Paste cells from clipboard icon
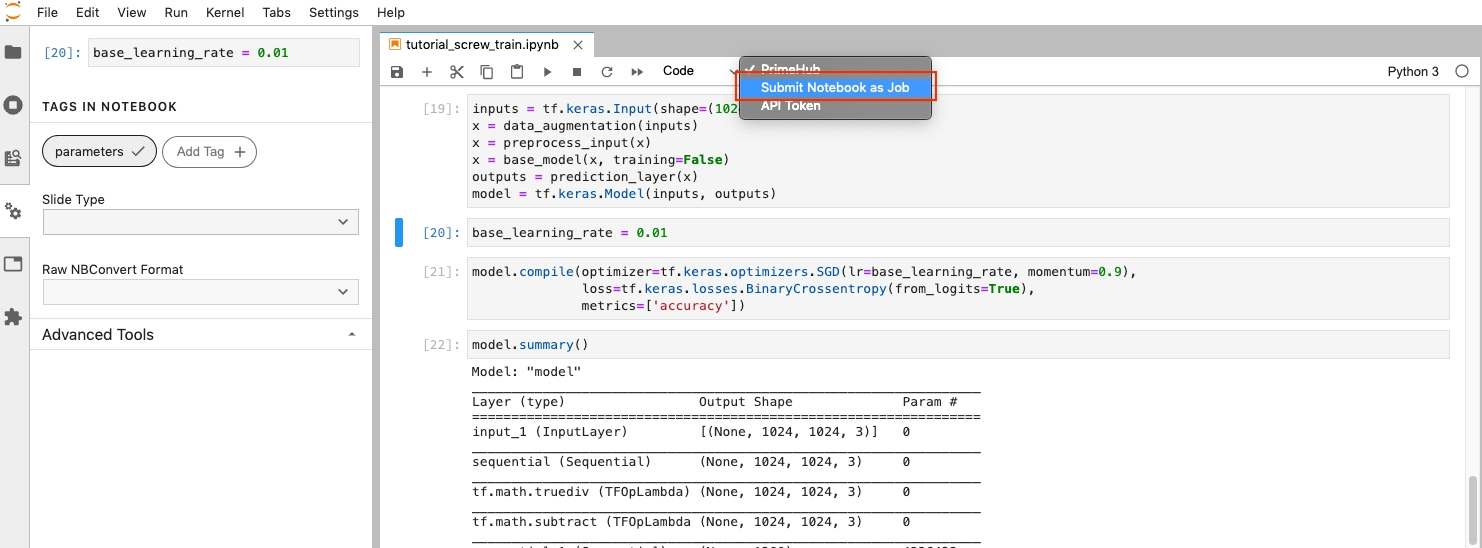 pyautogui.click(x=517, y=72)
